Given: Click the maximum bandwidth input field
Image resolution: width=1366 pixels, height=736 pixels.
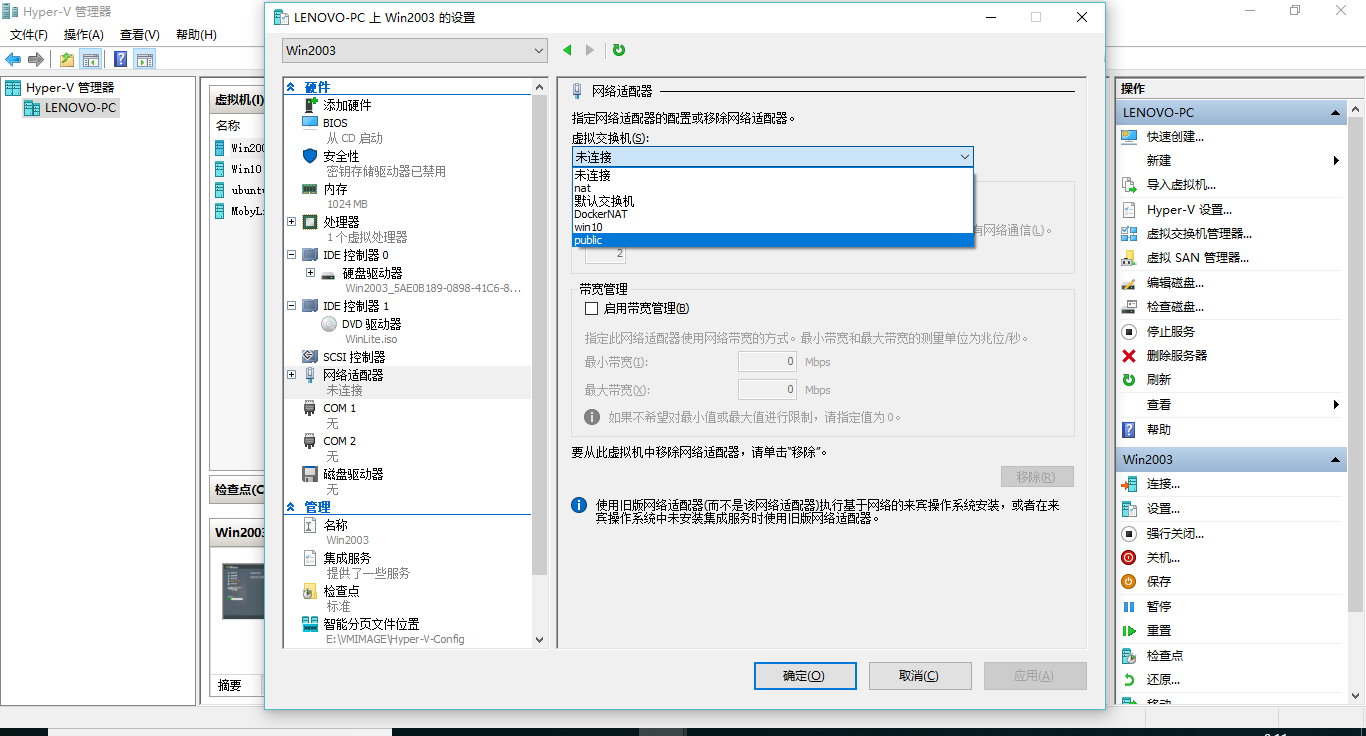Looking at the screenshot, I should [x=767, y=390].
